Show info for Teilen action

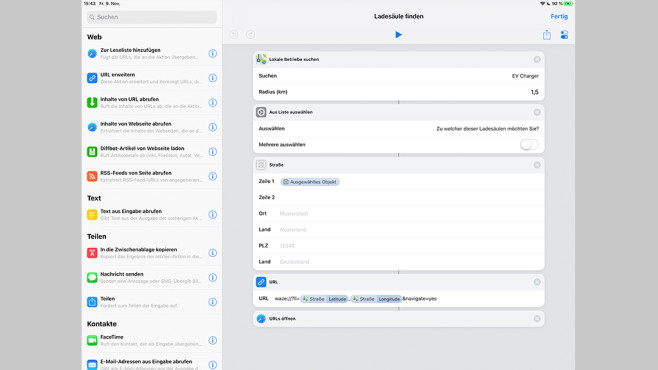tap(213, 302)
